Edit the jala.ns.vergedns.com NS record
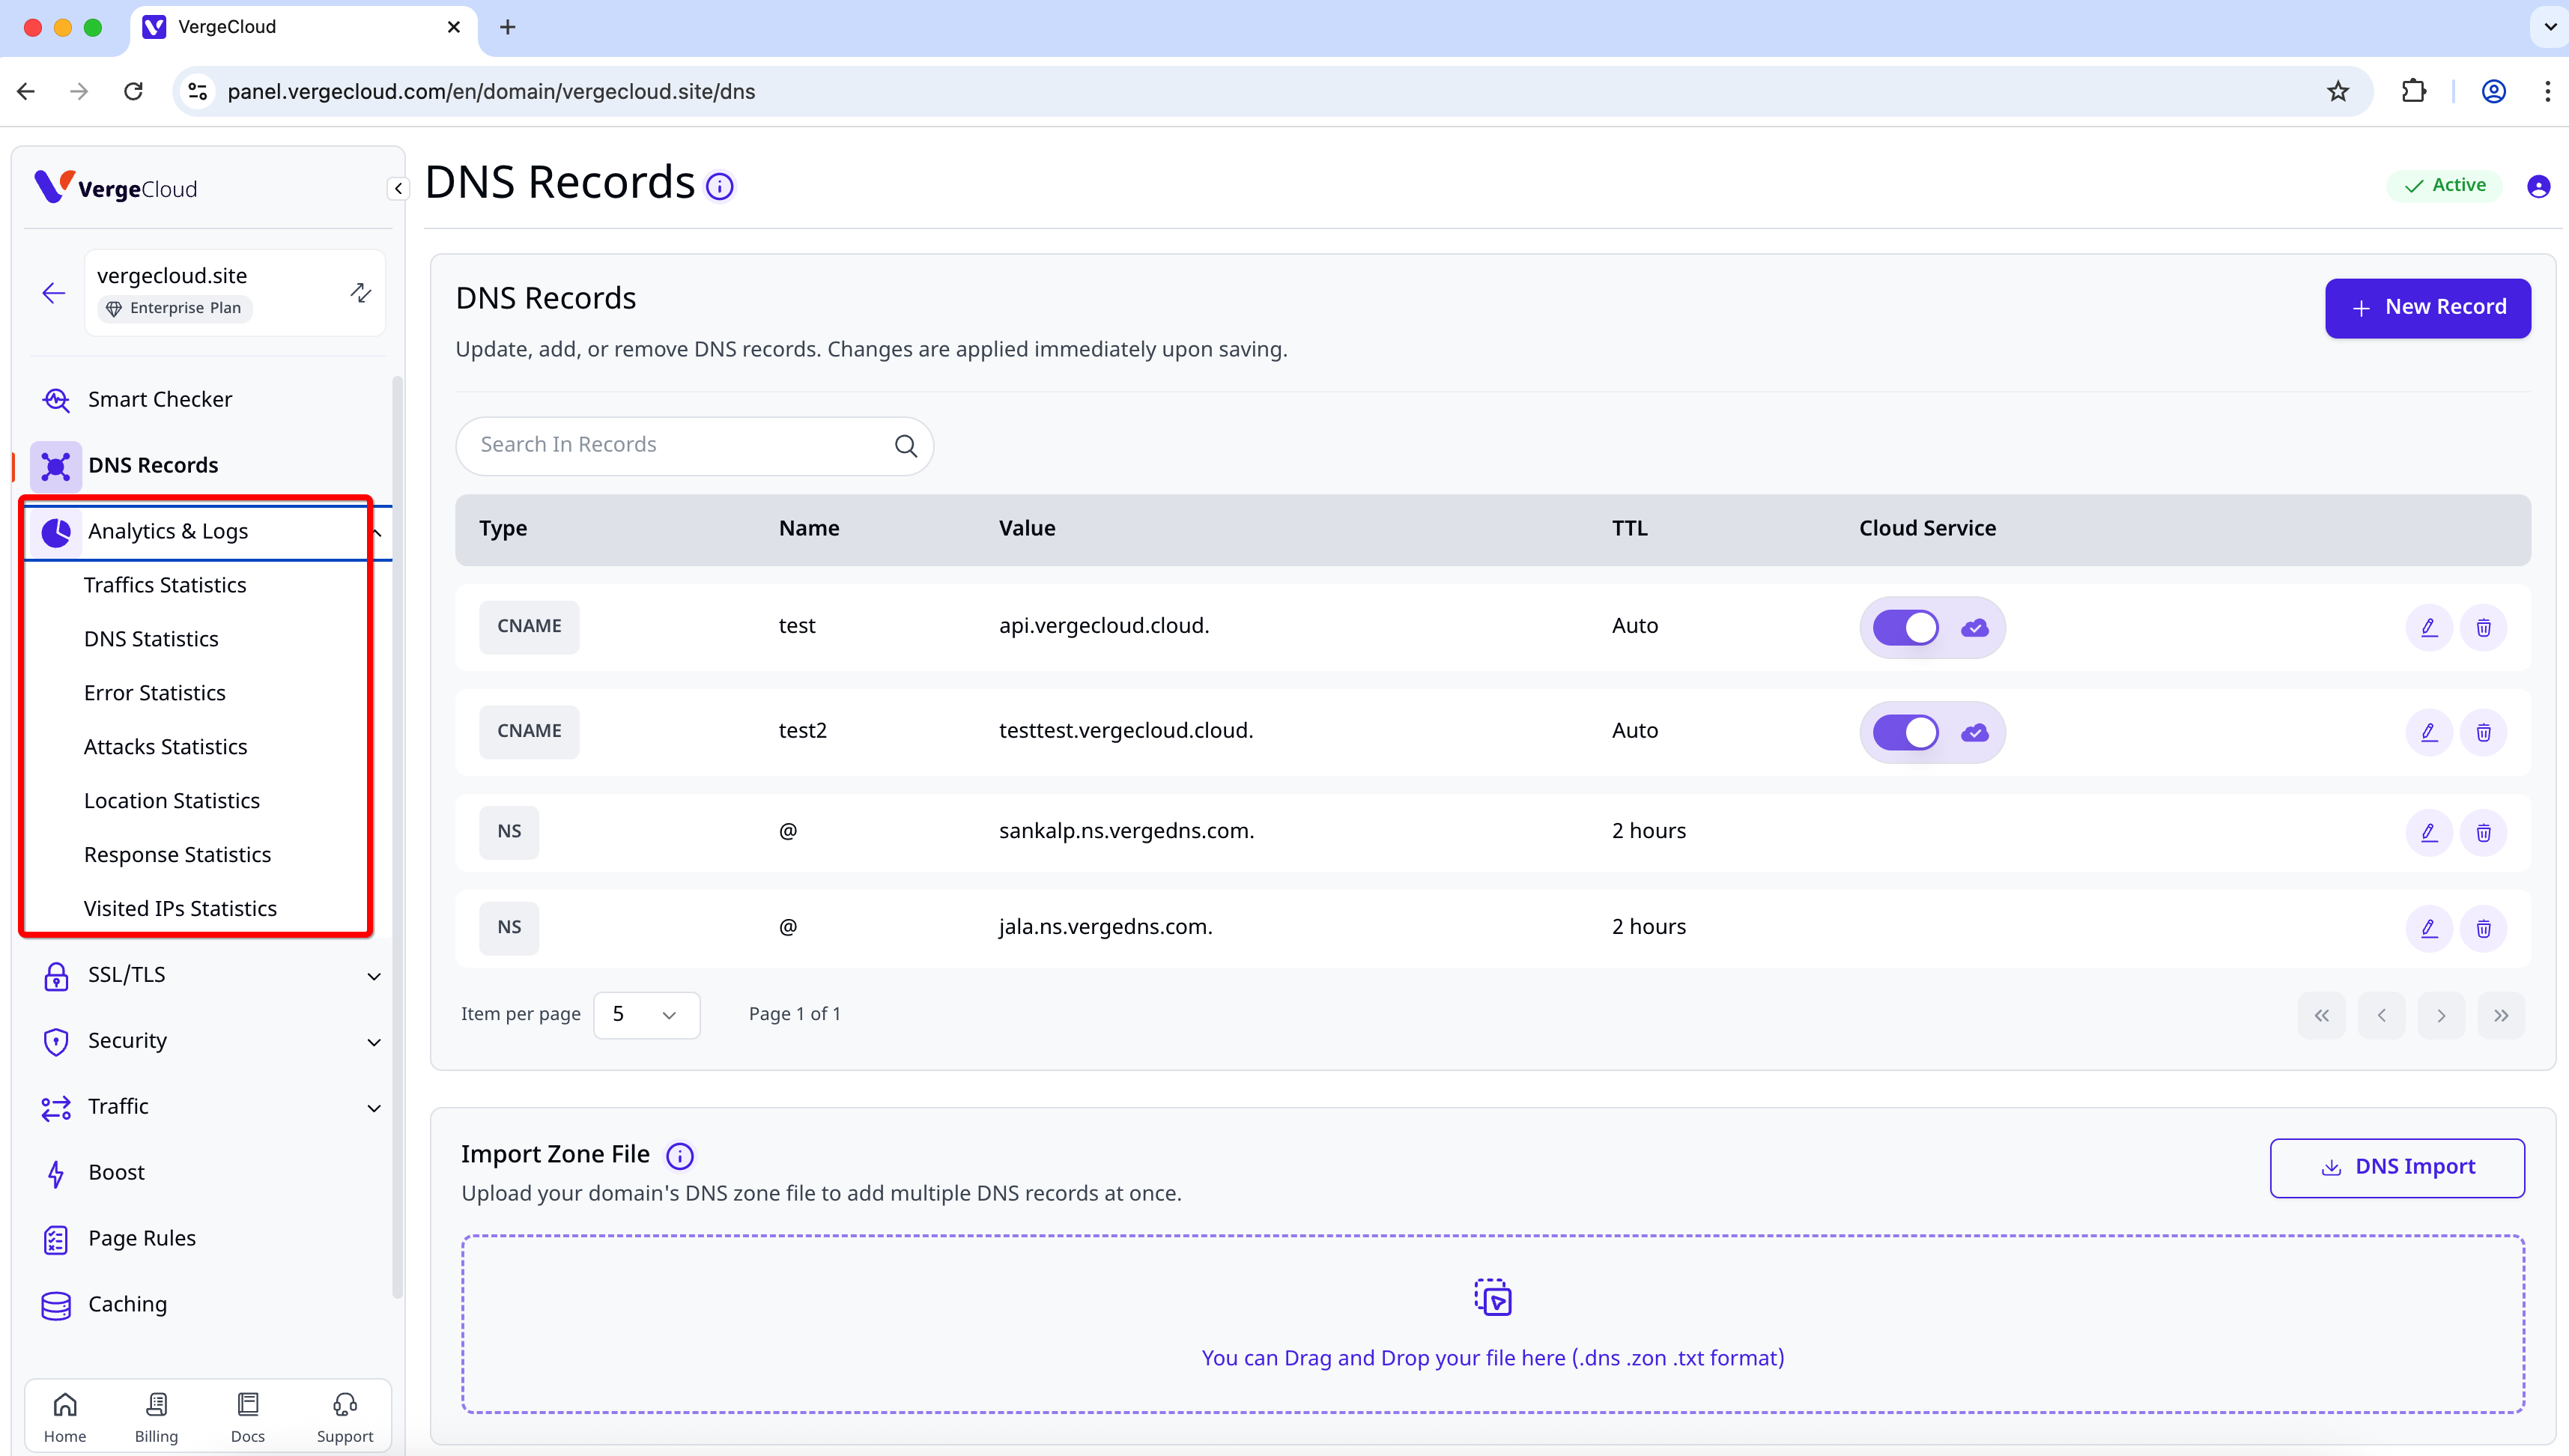This screenshot has height=1456, width=2569. (2428, 928)
